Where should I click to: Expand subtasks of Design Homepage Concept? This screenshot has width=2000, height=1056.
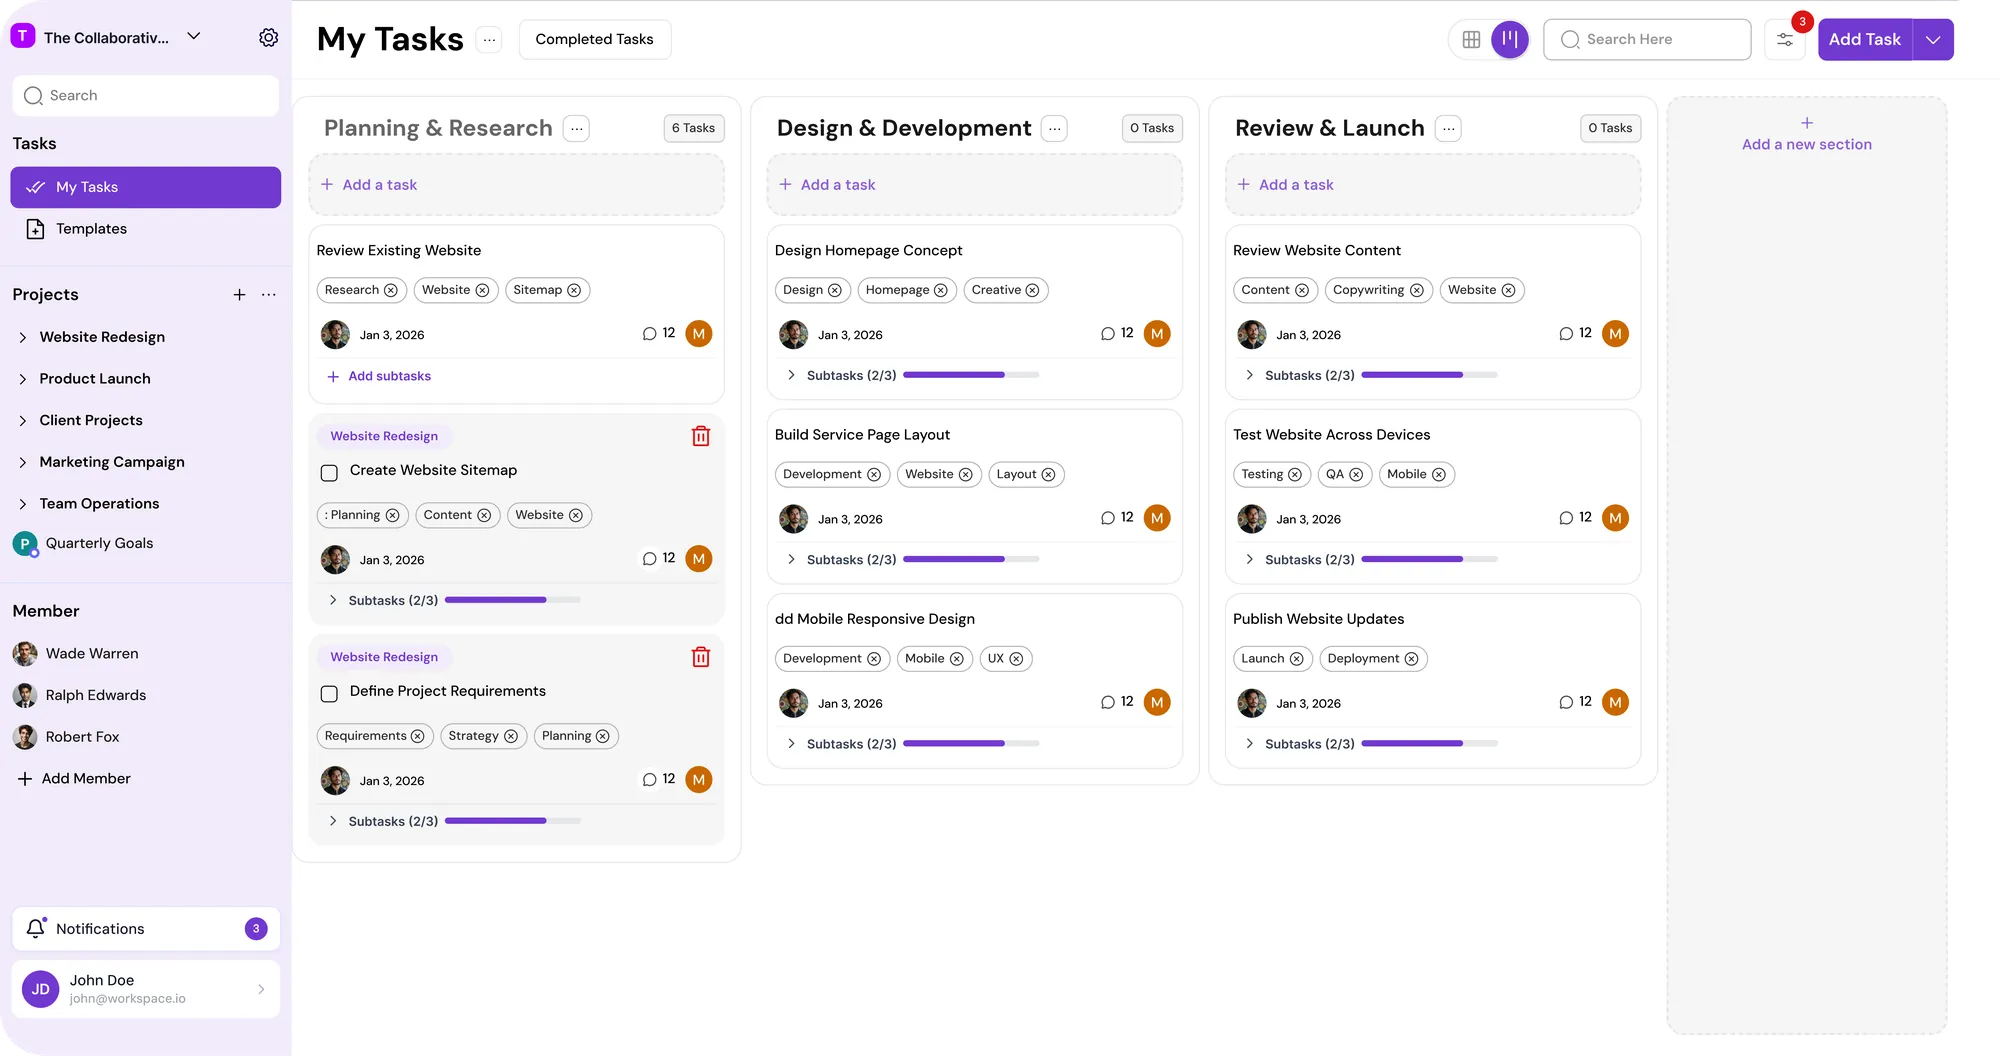[791, 375]
